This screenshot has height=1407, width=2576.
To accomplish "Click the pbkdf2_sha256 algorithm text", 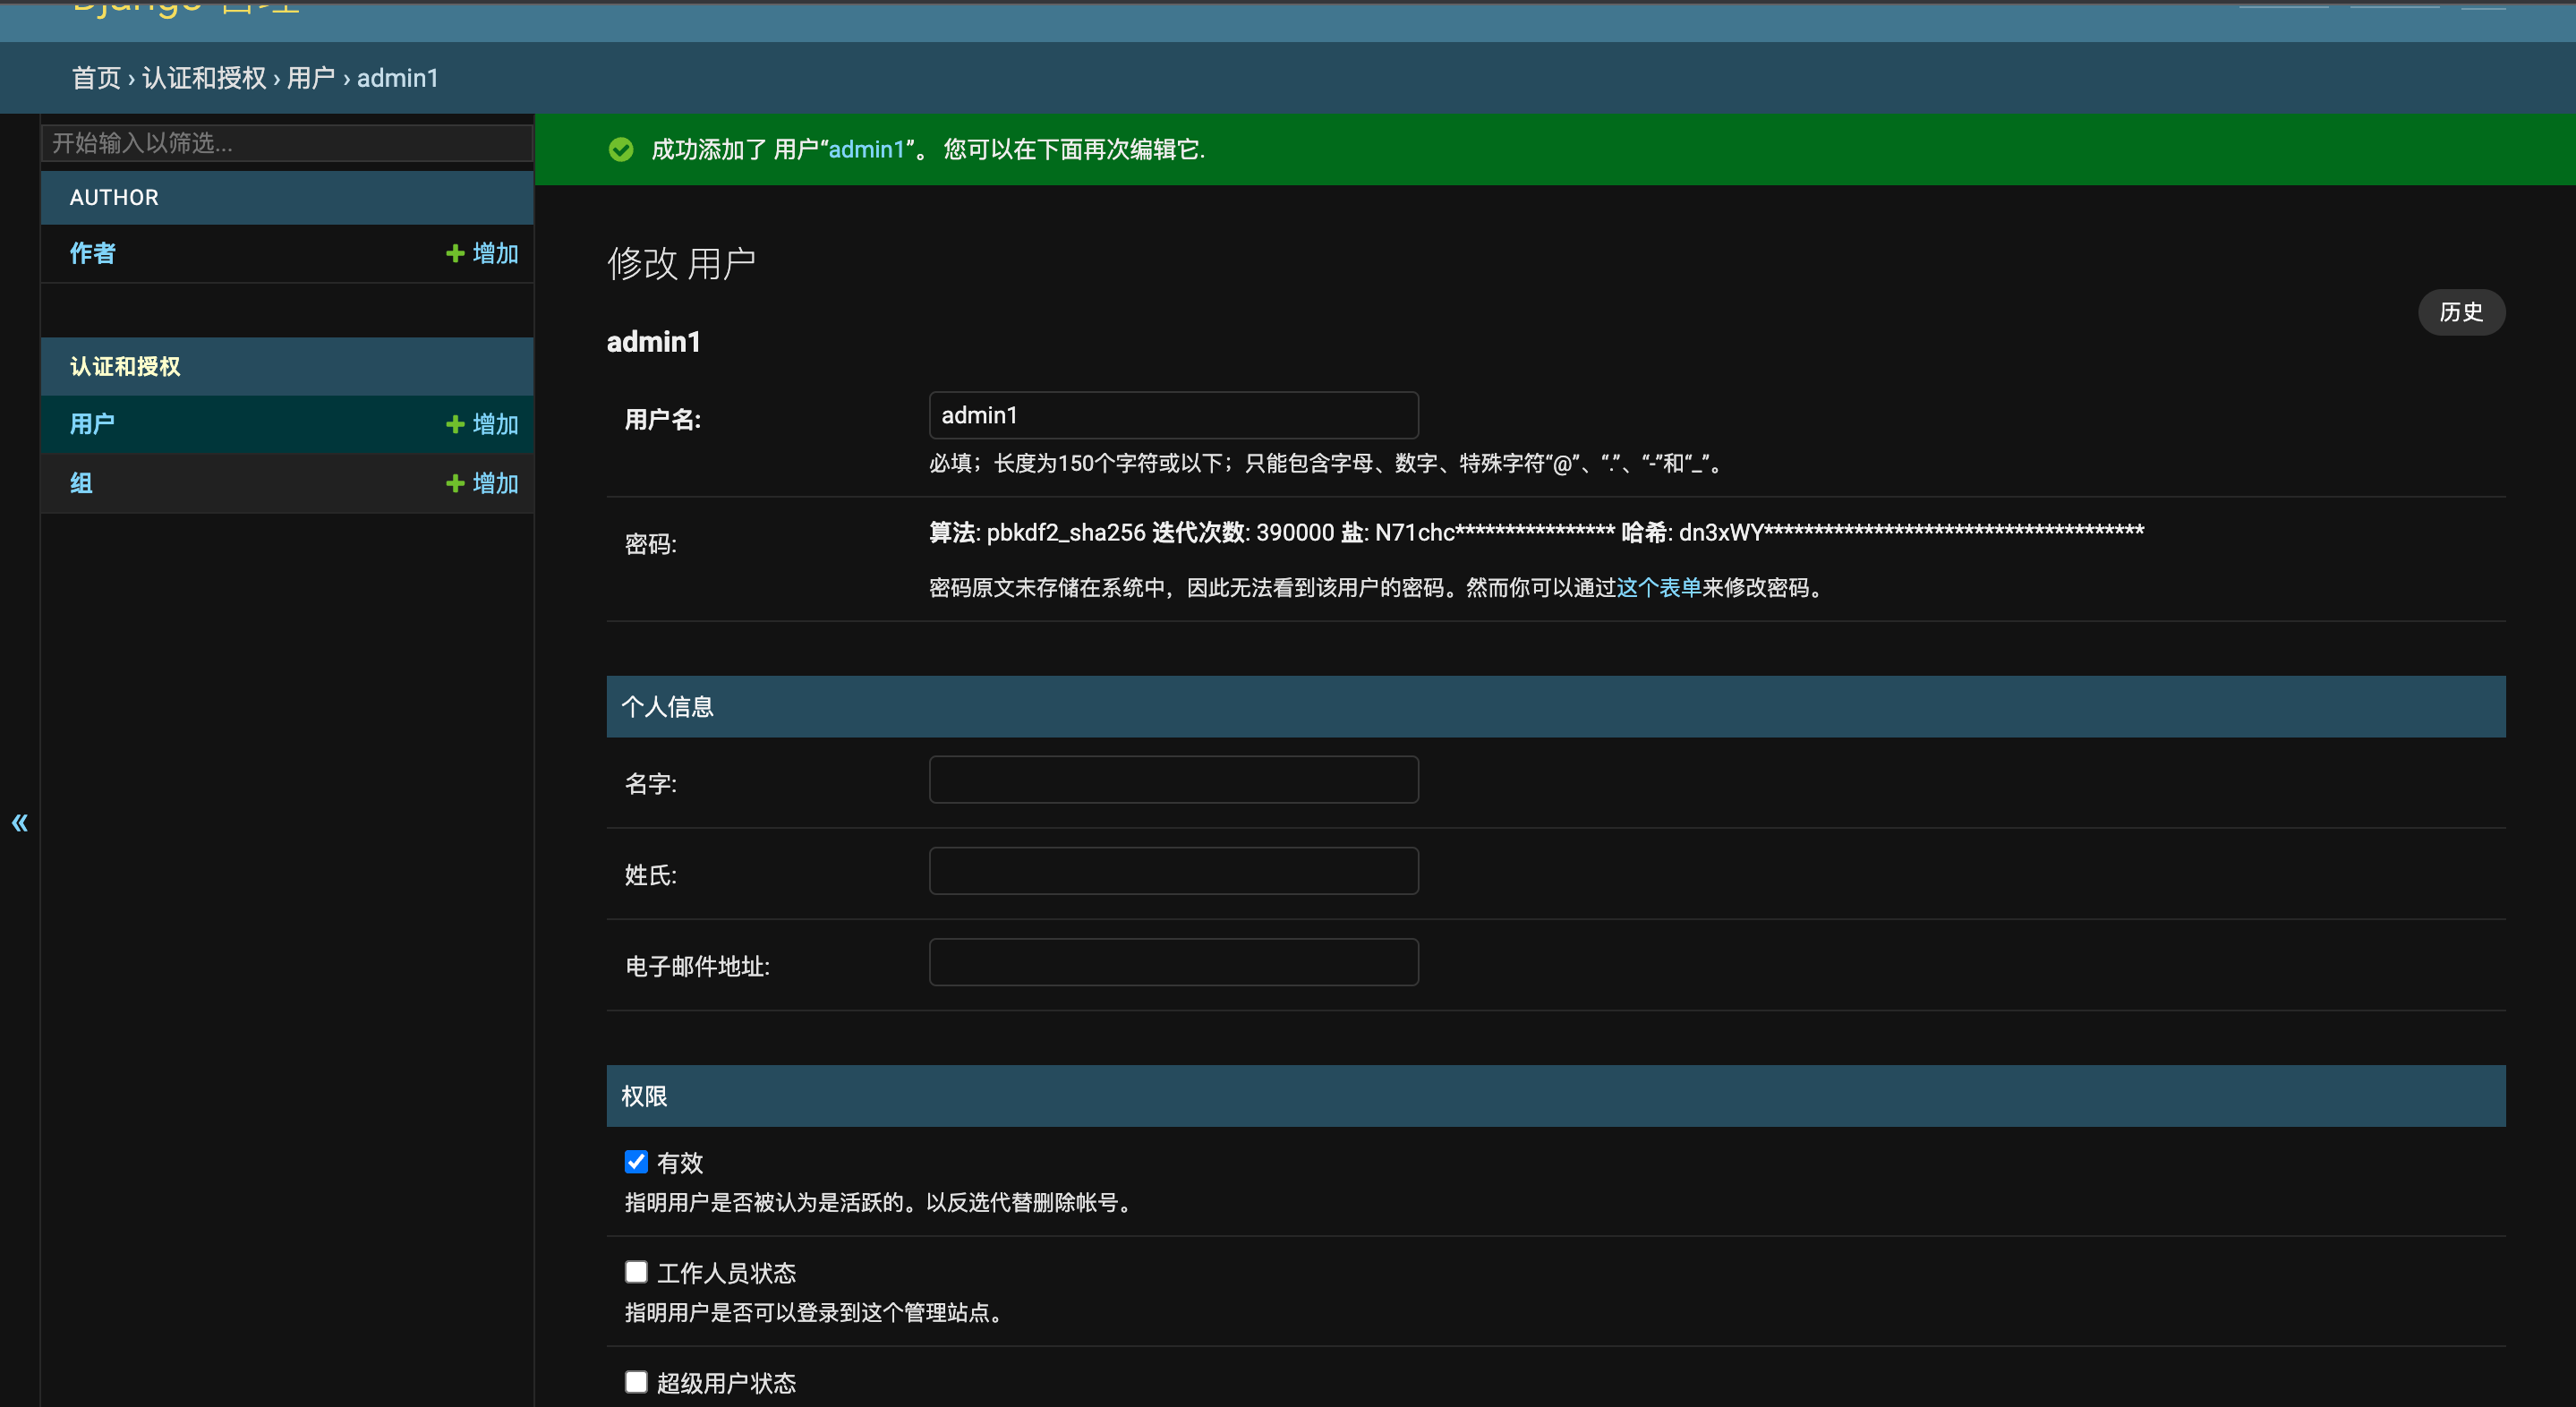I will click(1066, 532).
